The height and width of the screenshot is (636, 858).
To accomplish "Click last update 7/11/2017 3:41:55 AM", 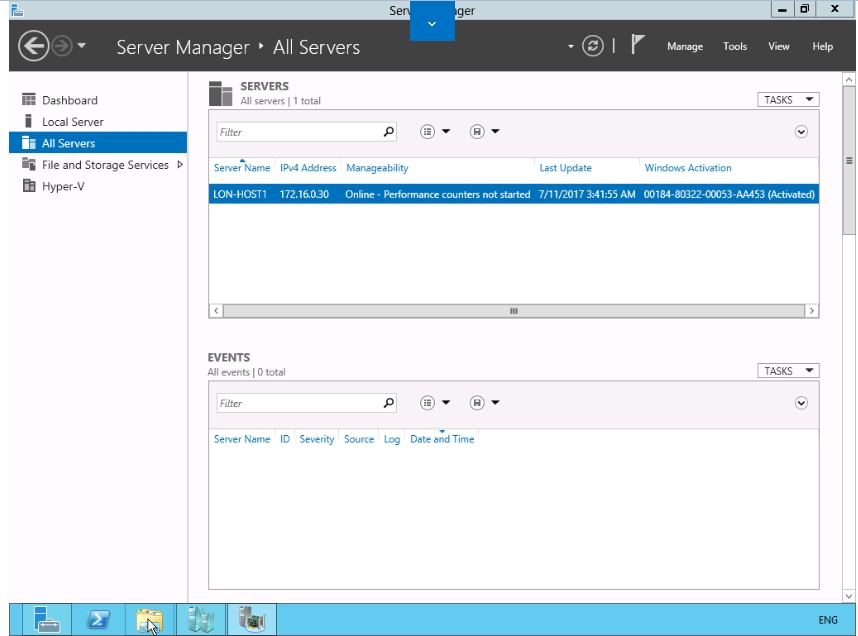I will click(x=587, y=194).
